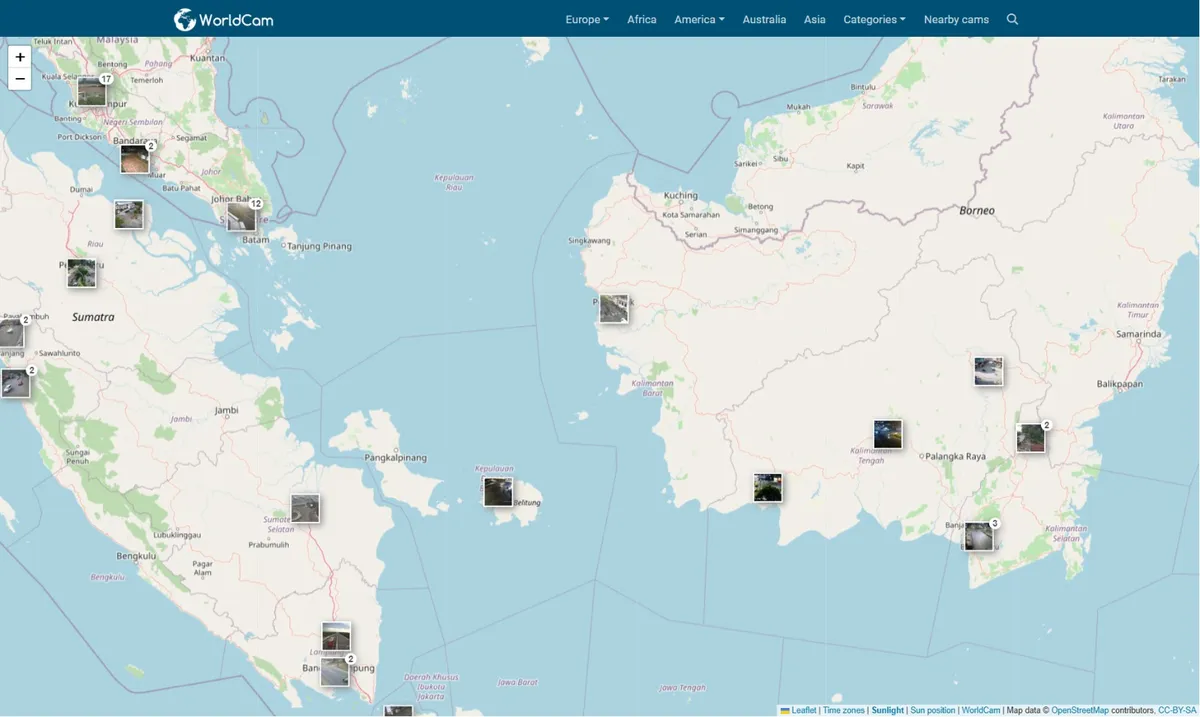Follow the OpenStreetMap attribution link
The height and width of the screenshot is (717, 1200).
[1080, 710]
